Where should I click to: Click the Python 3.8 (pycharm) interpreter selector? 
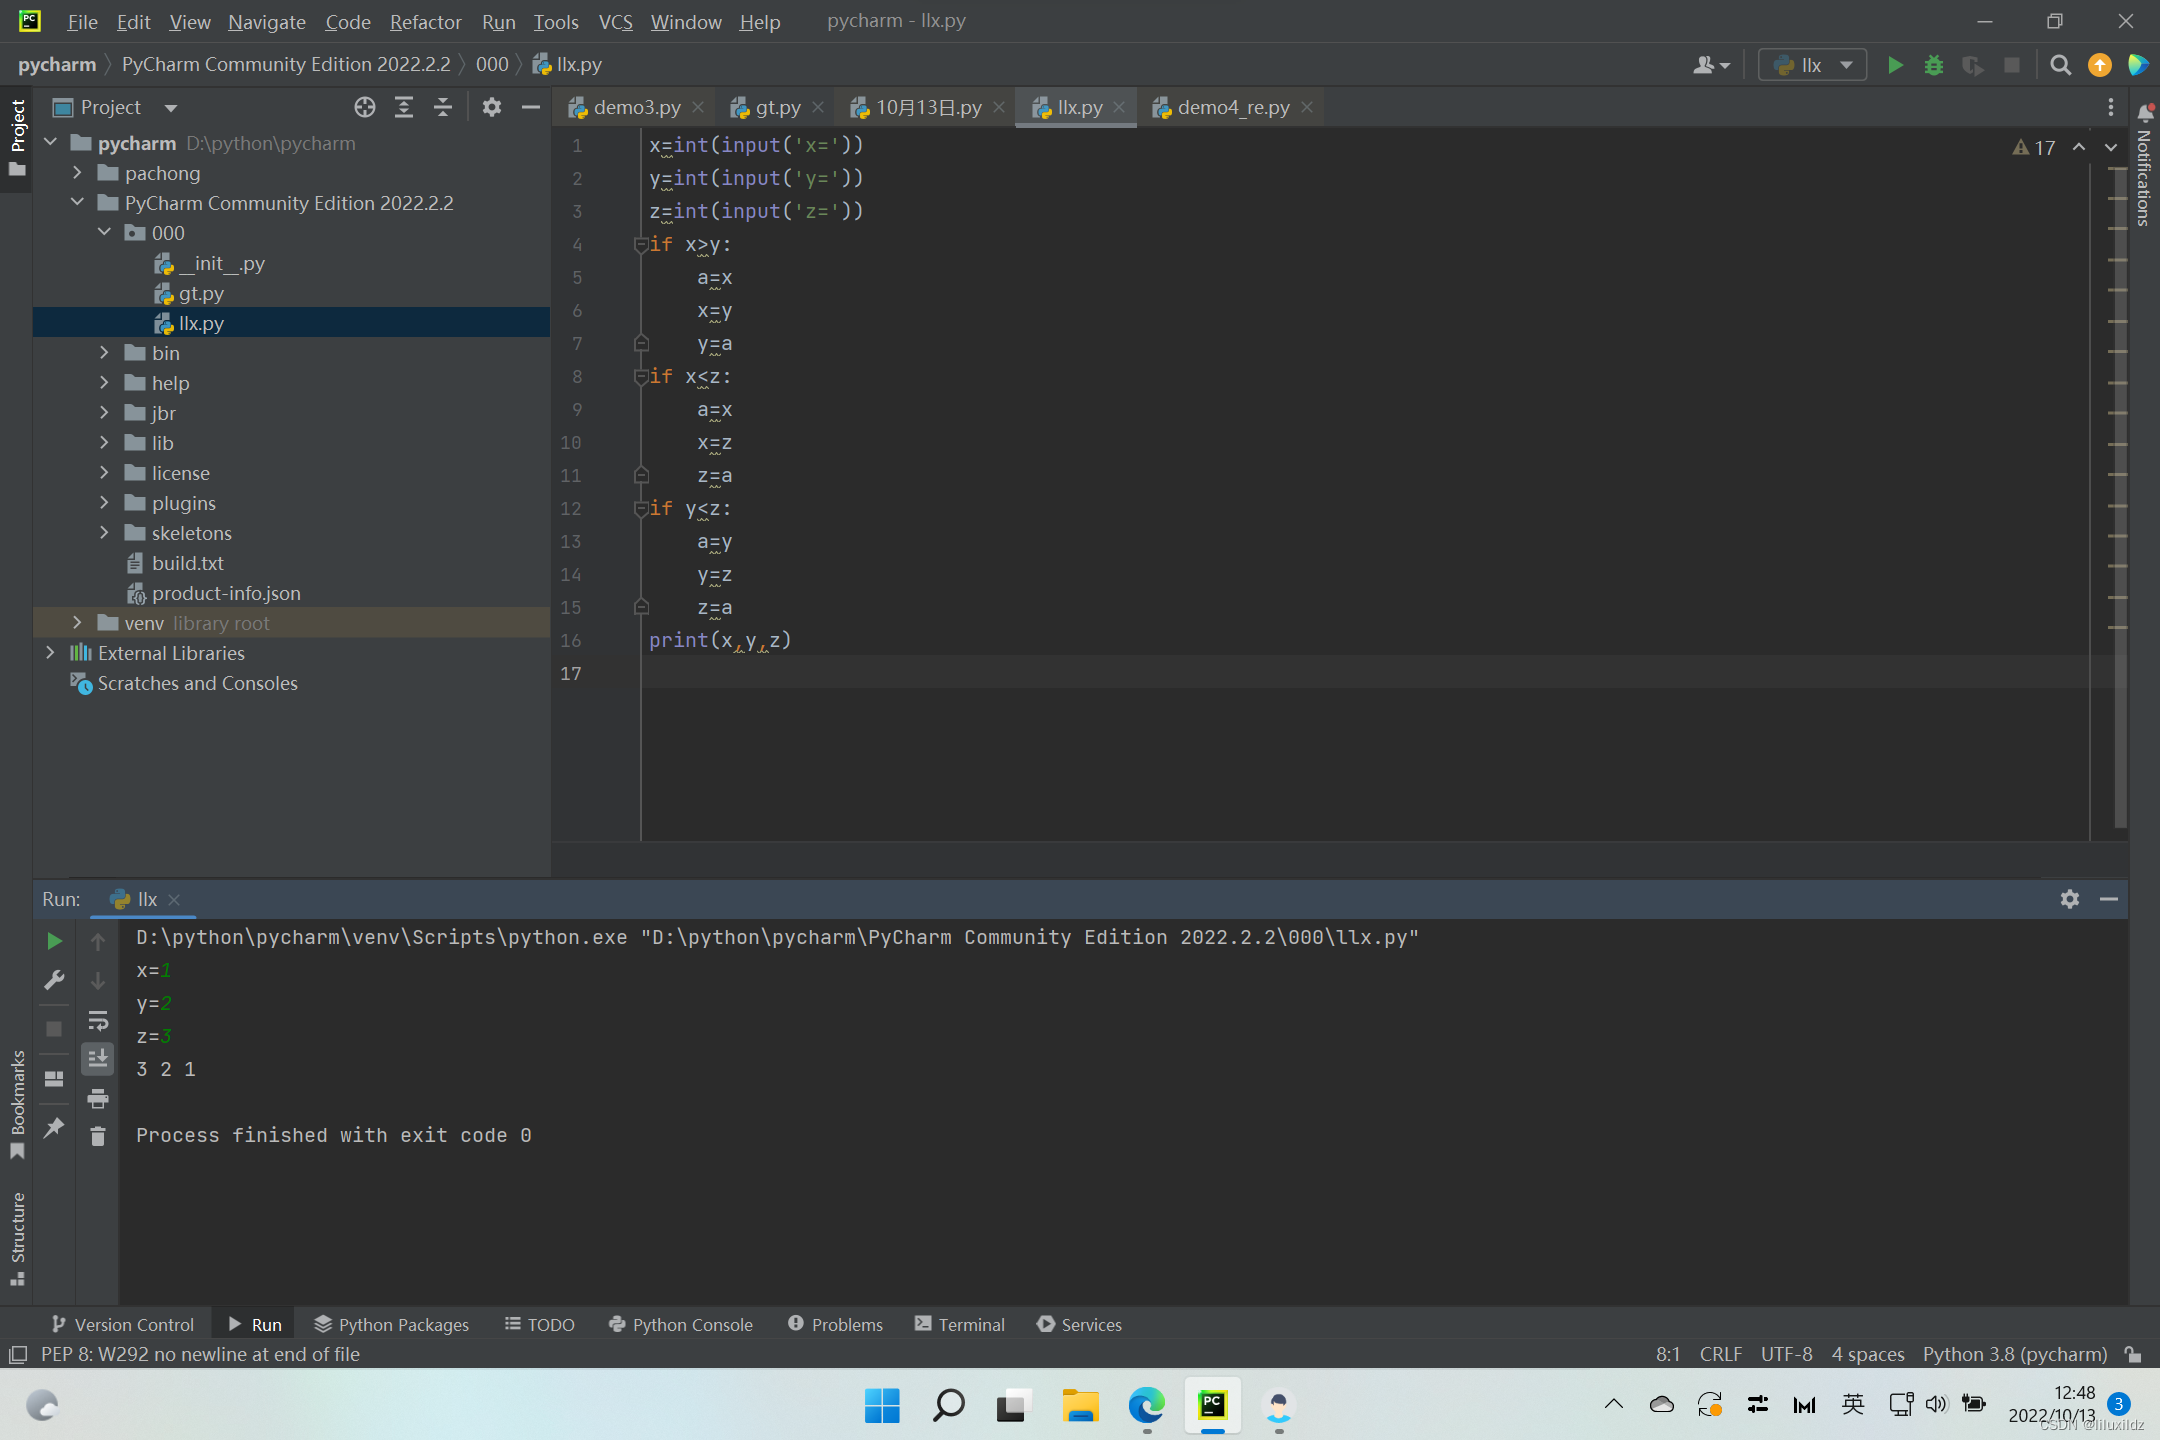pos(2014,1354)
